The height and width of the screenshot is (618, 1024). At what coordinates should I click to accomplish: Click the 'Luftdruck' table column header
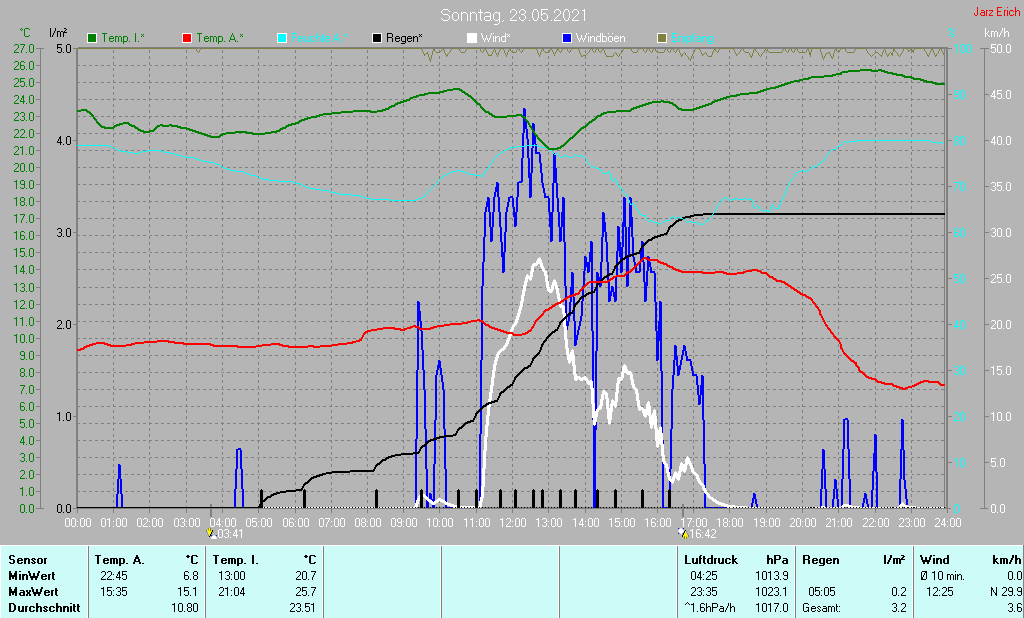point(711,560)
